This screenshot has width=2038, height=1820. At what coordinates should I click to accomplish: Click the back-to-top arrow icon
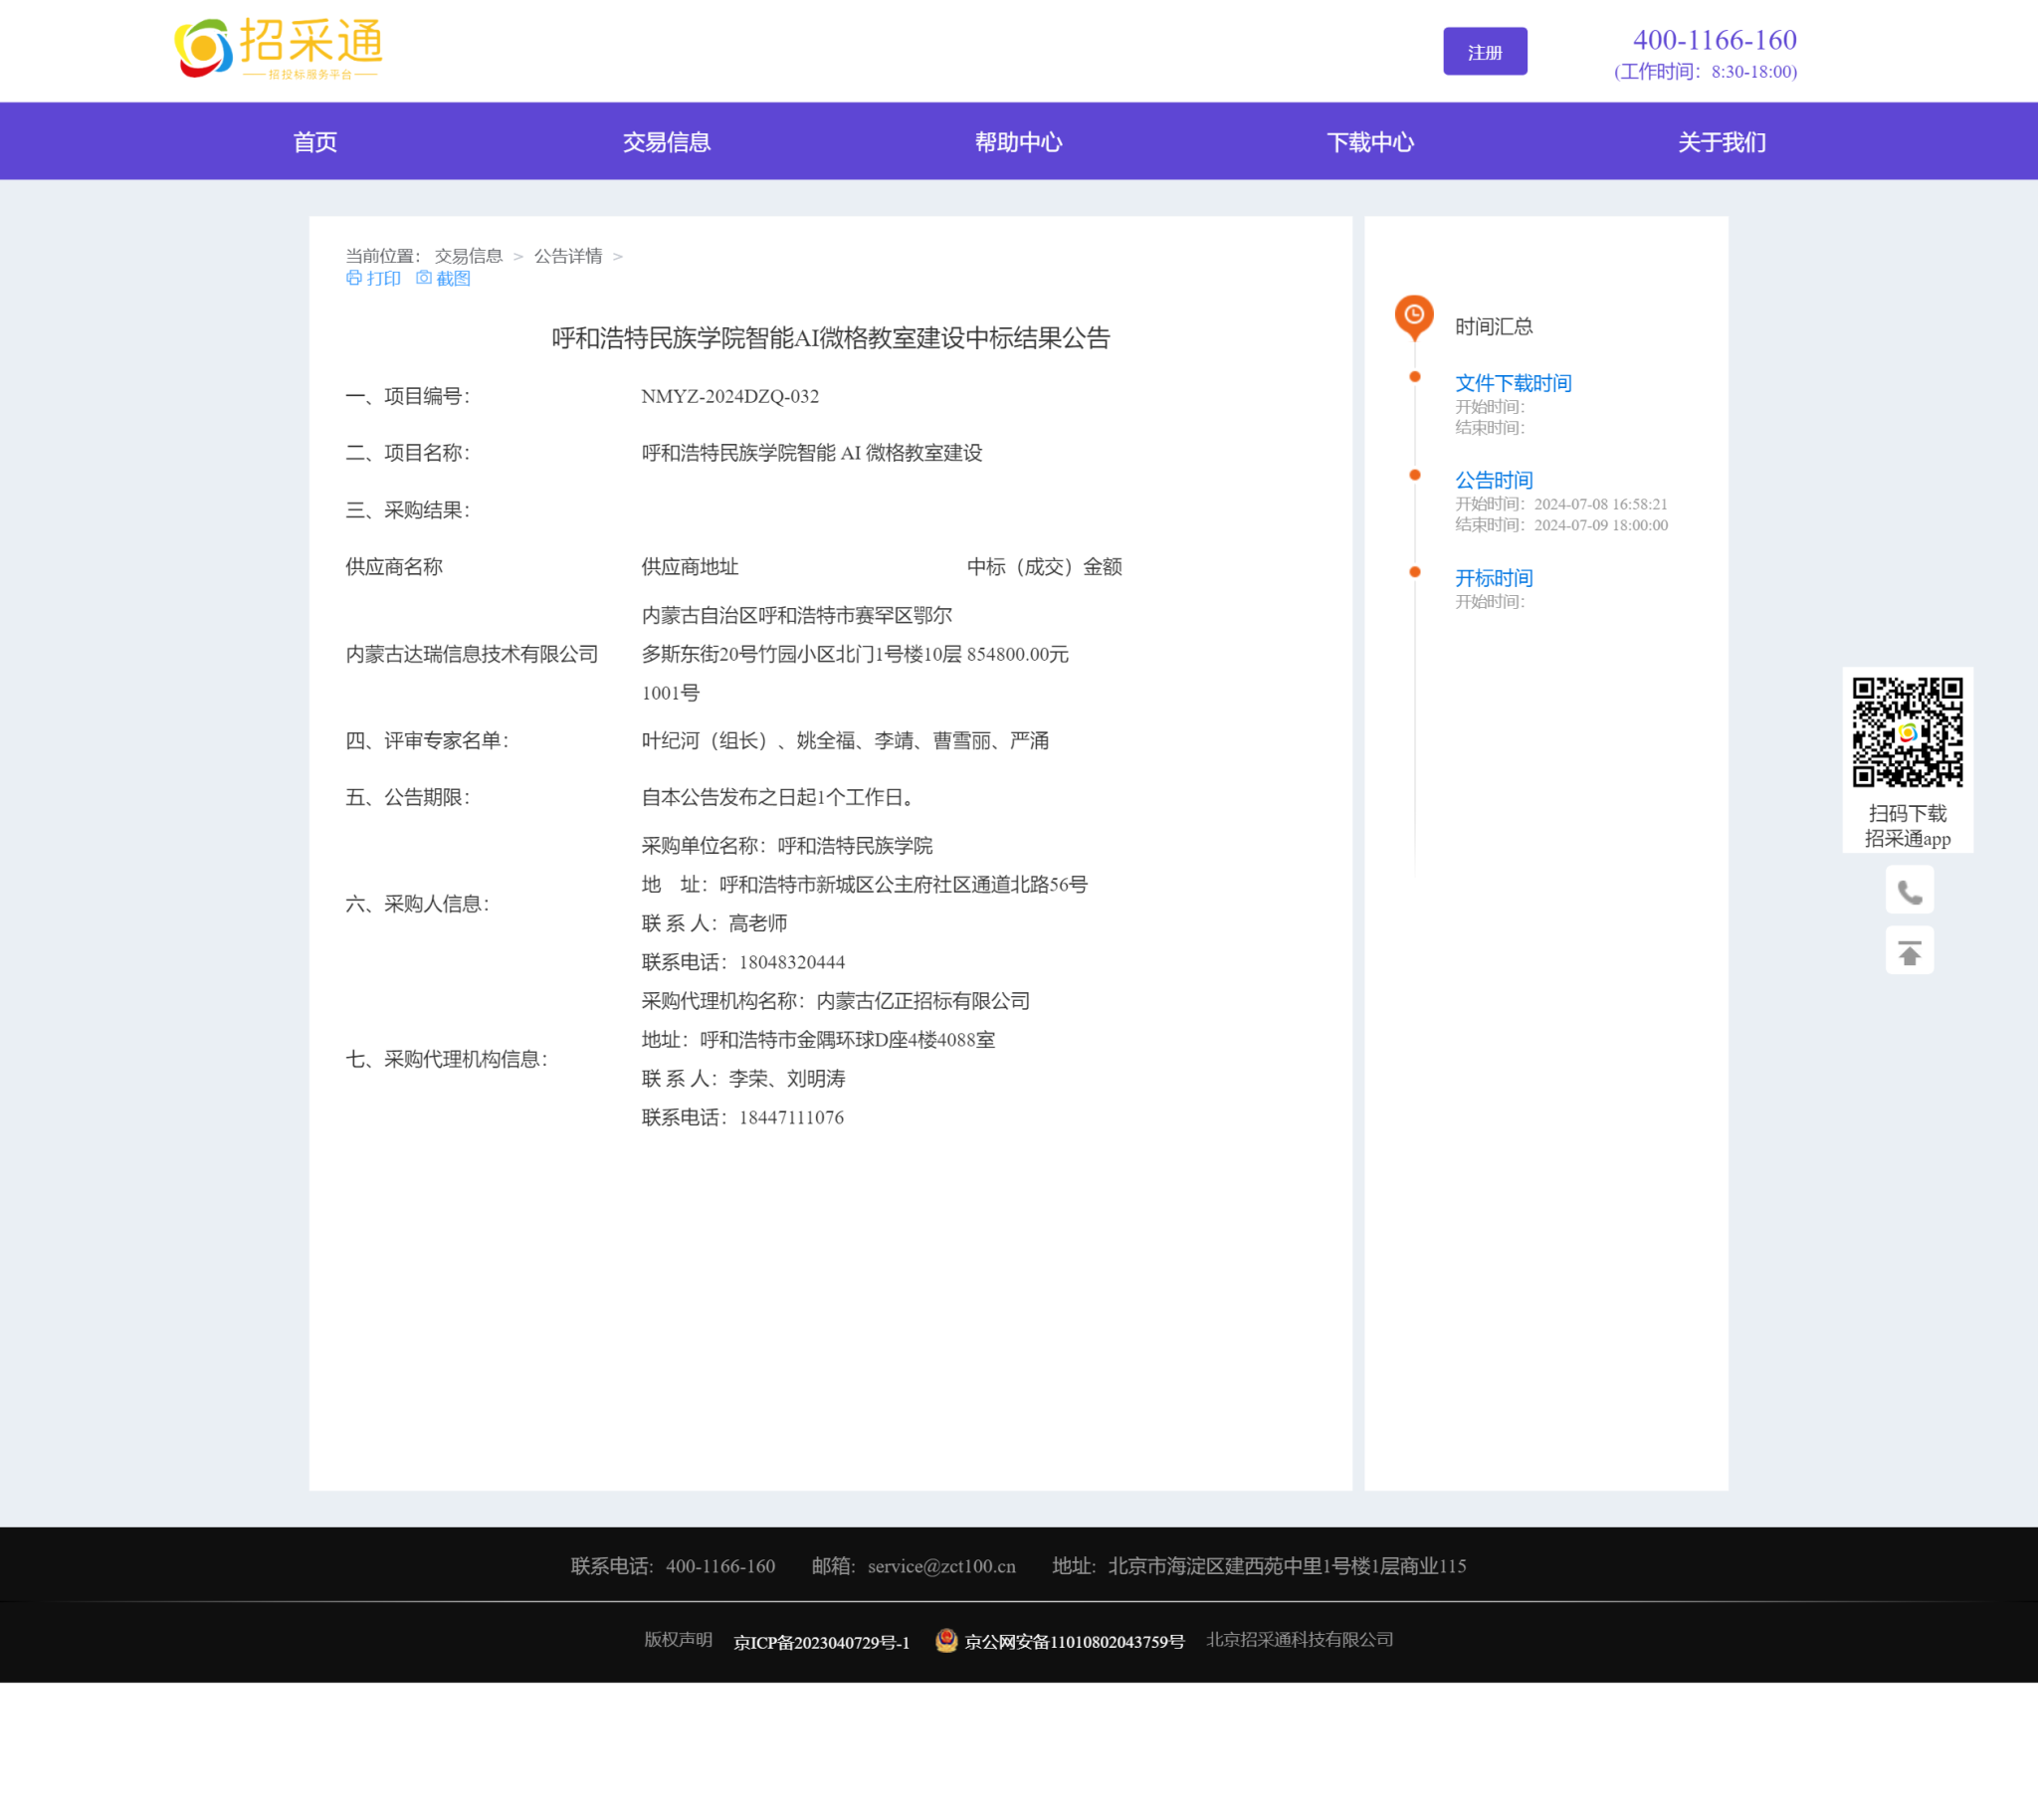pyautogui.click(x=1909, y=951)
